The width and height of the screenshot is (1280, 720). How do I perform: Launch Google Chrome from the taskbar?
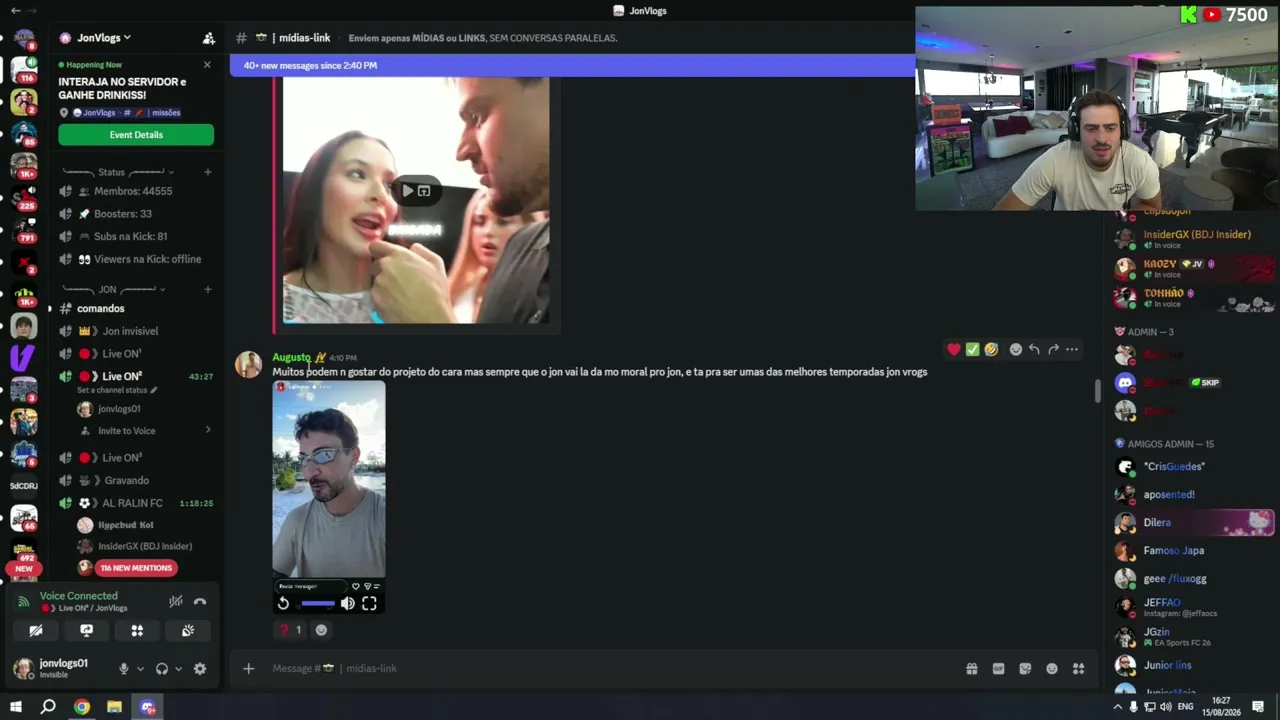pyautogui.click(x=82, y=707)
